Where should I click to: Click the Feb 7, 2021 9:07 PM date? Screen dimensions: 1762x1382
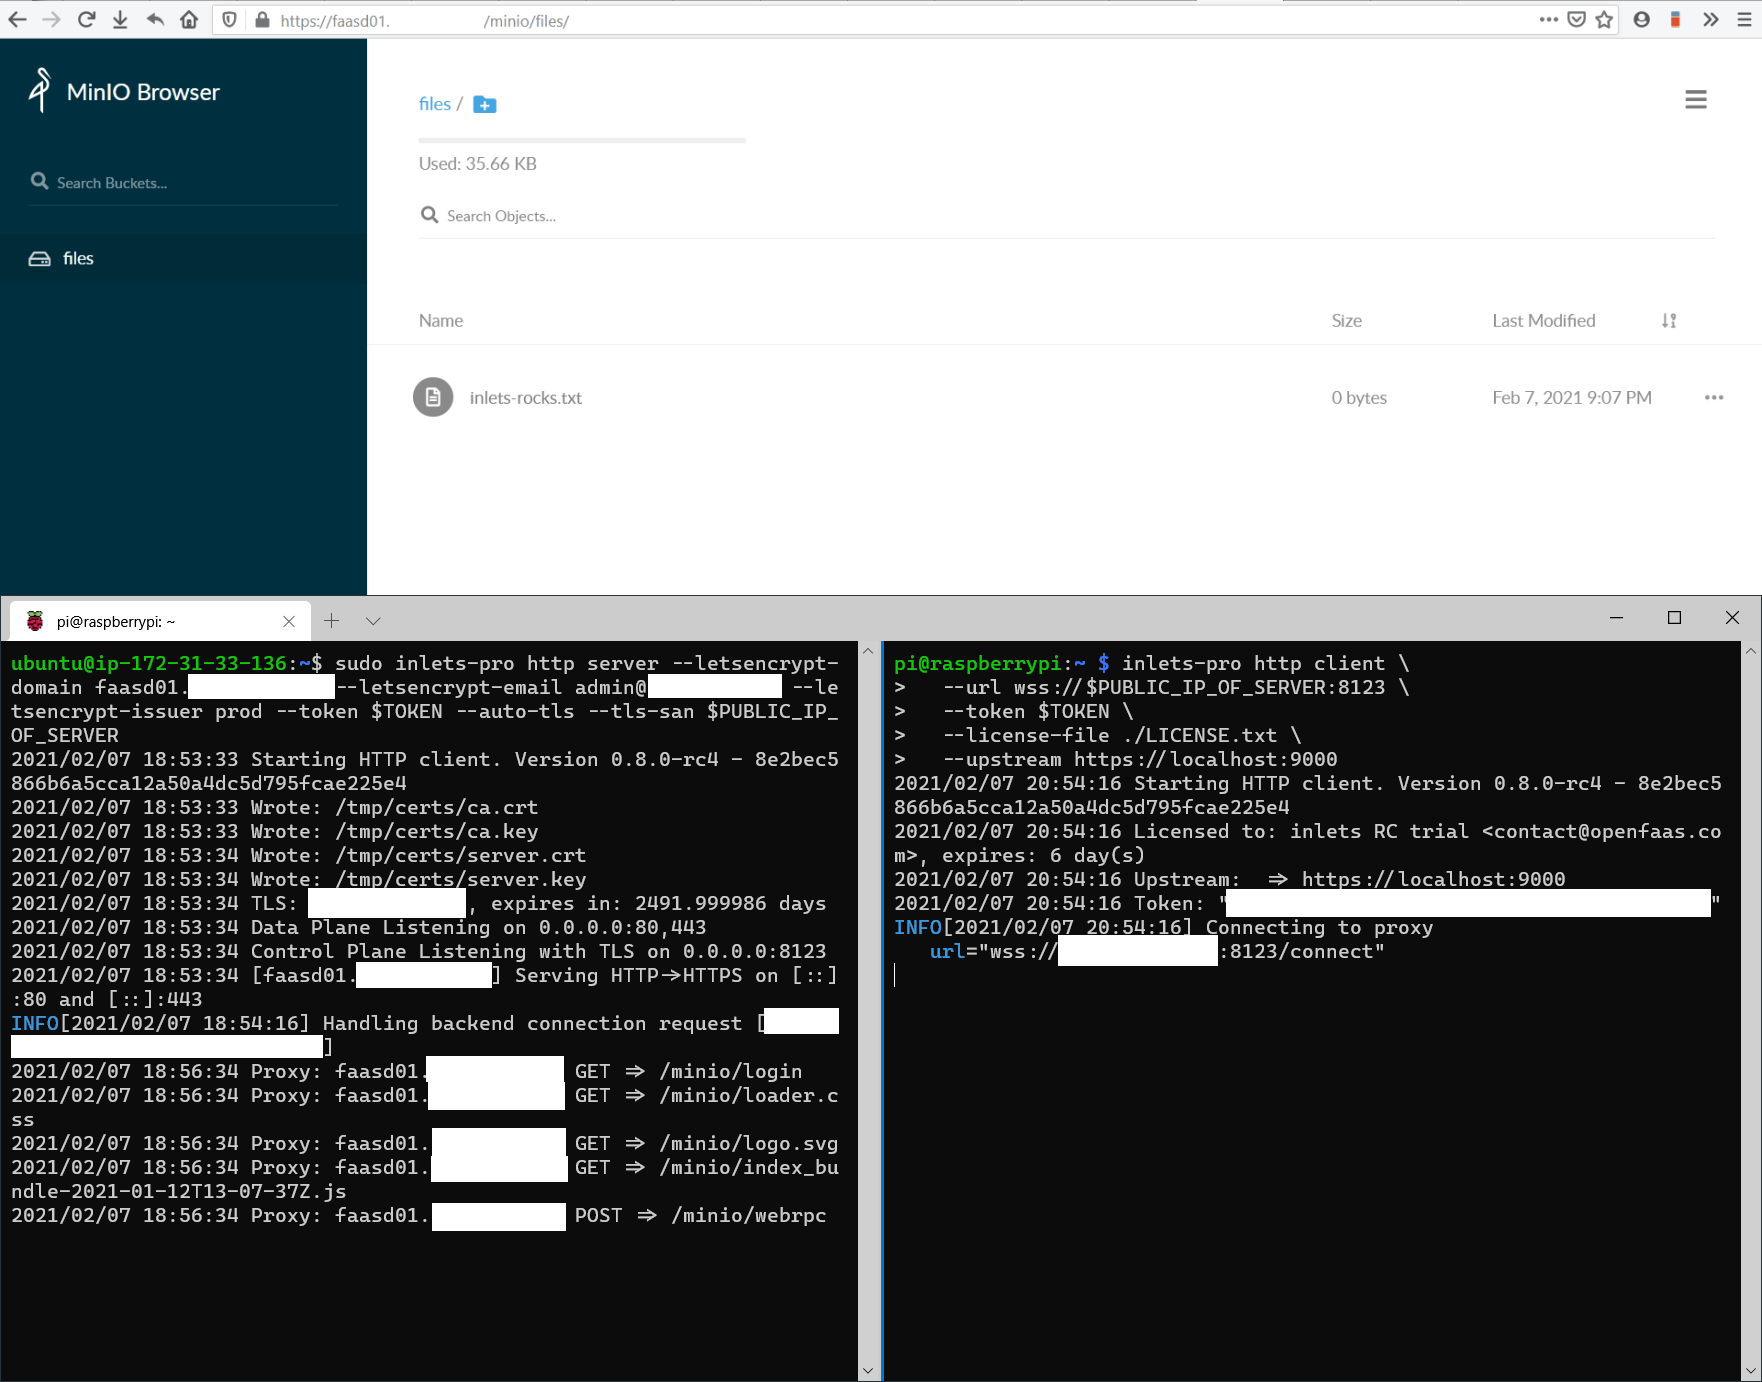click(1571, 398)
